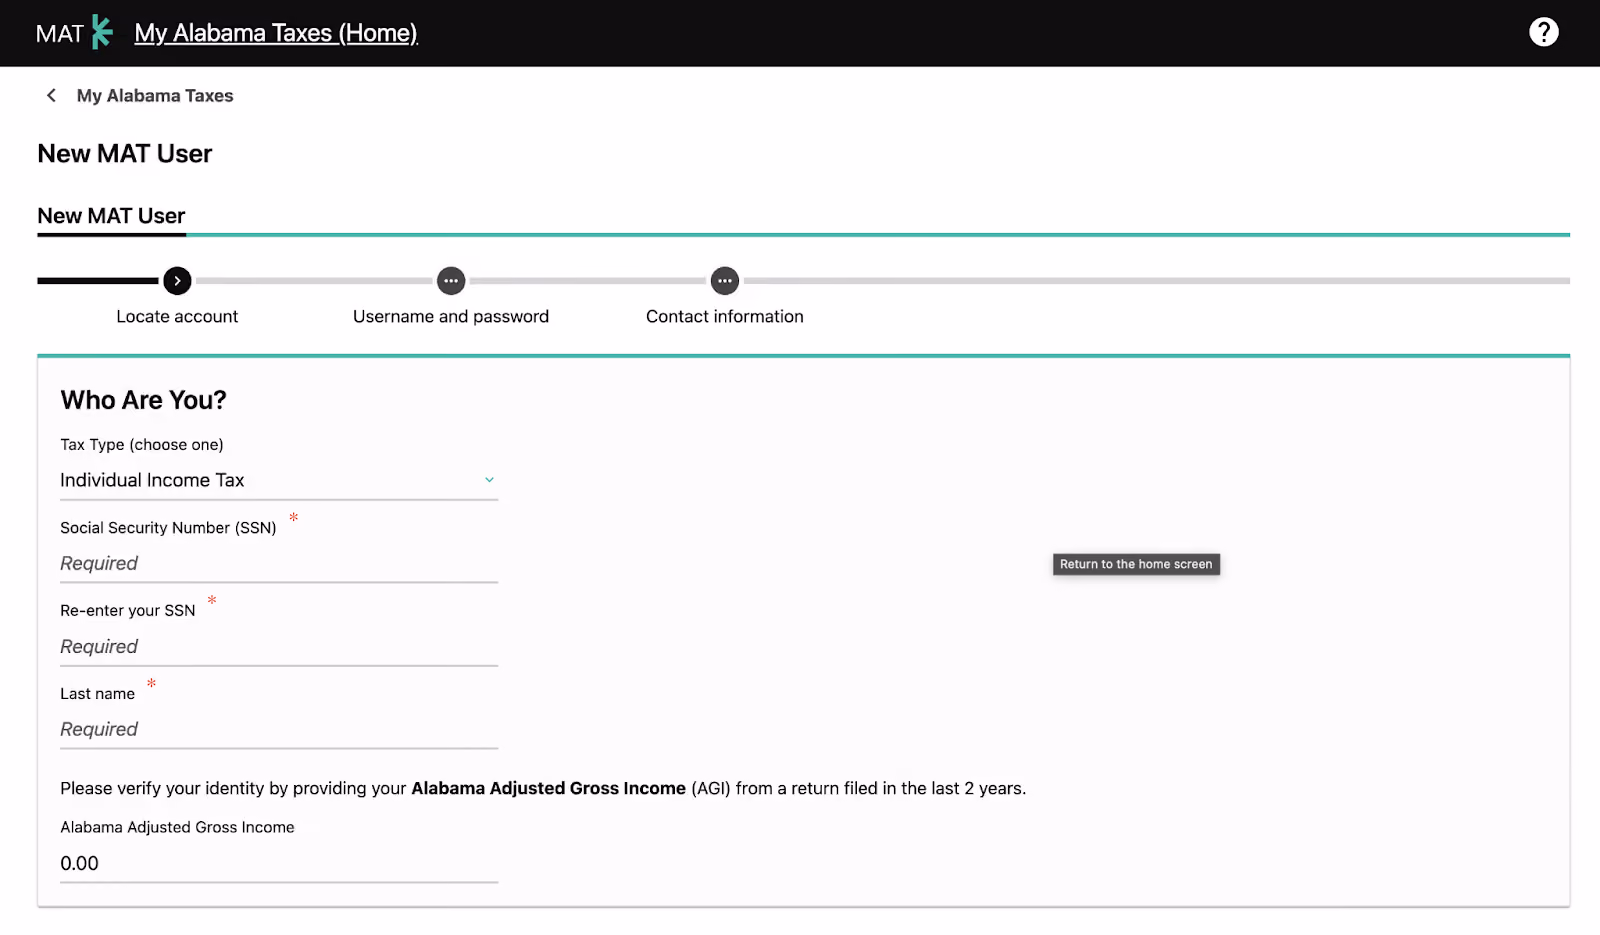Image resolution: width=1600 pixels, height=935 pixels.
Task: Click the 'Please verify your identity' instruction text
Action: pyautogui.click(x=543, y=789)
